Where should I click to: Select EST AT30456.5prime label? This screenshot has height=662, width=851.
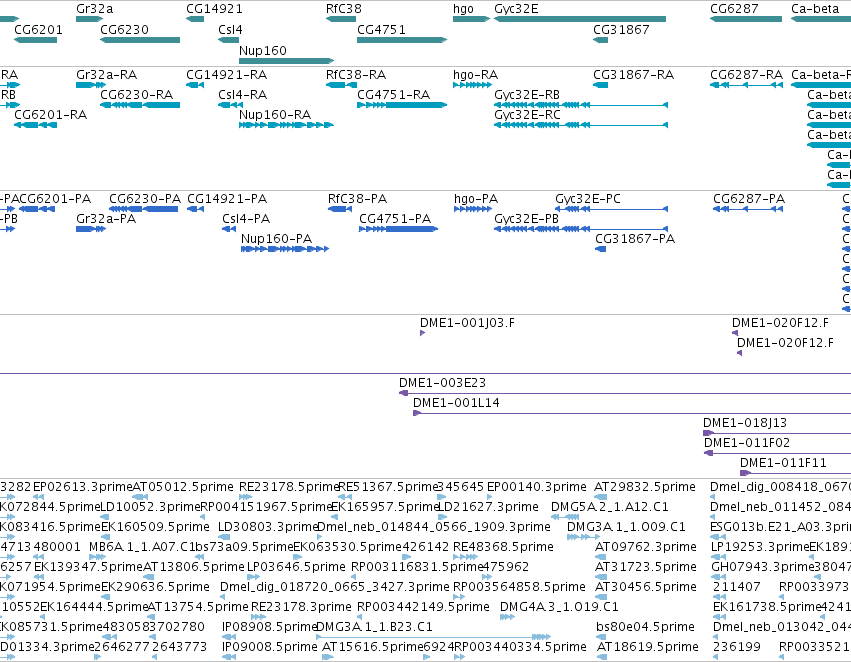[646, 587]
